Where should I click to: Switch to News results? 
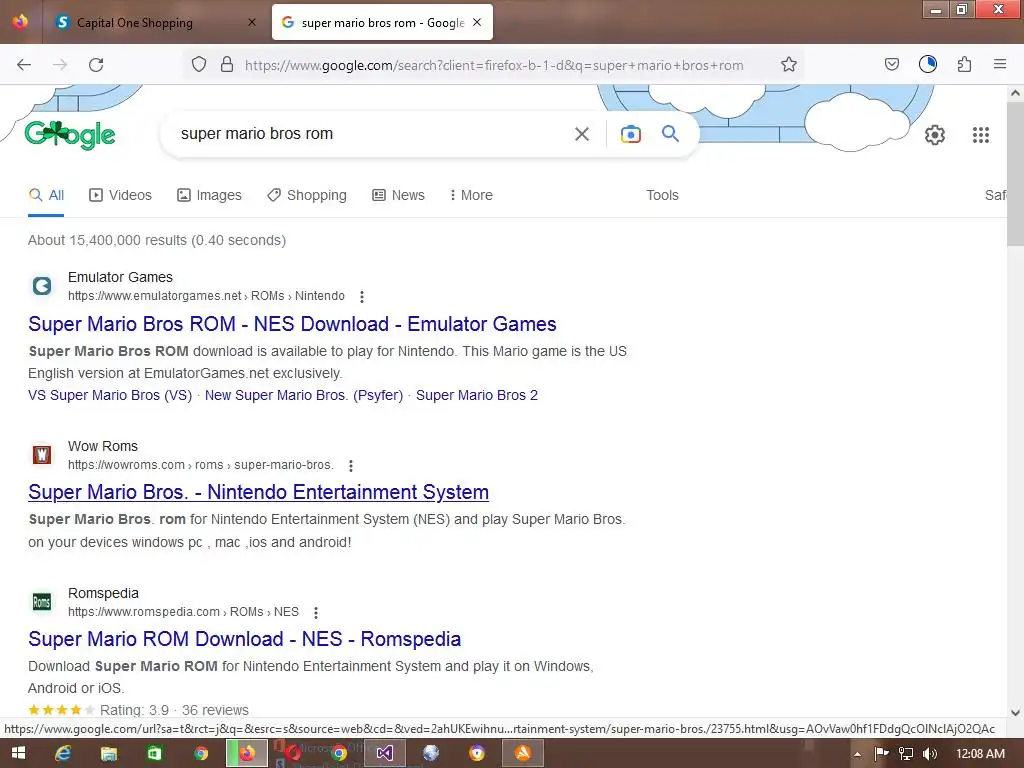point(398,195)
